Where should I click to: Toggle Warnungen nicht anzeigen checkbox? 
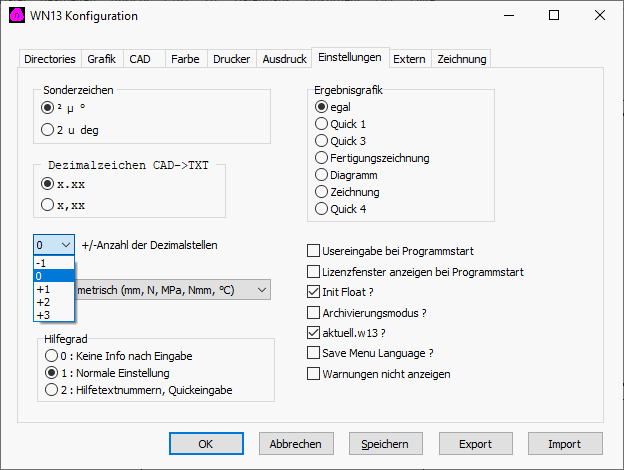click(x=314, y=374)
